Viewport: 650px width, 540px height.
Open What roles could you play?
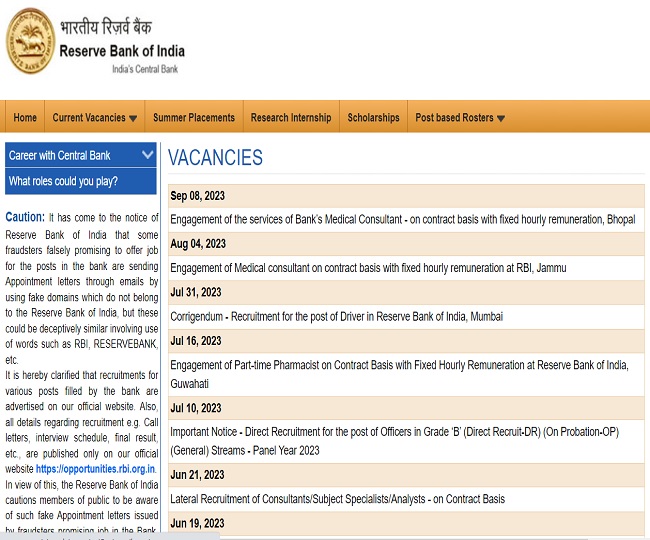coord(63,181)
